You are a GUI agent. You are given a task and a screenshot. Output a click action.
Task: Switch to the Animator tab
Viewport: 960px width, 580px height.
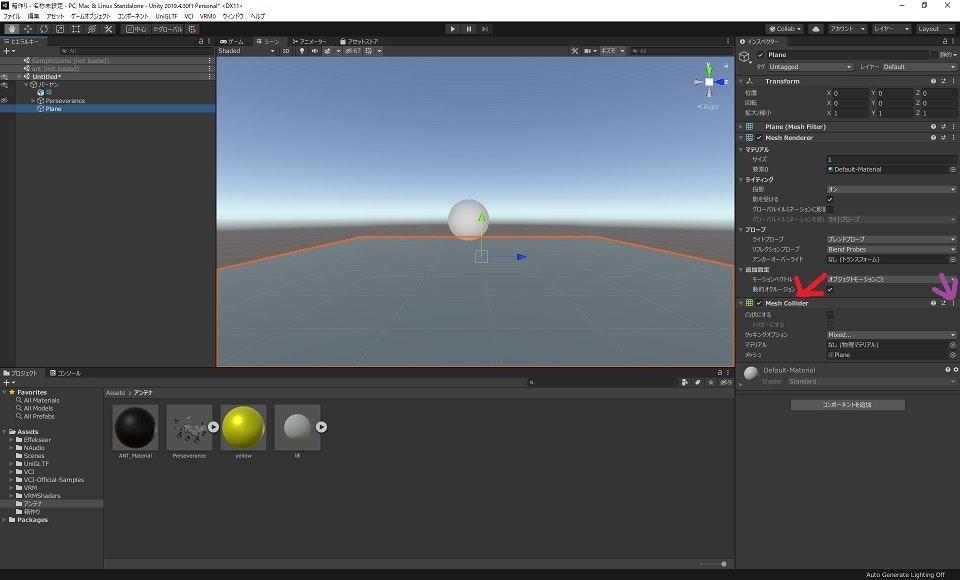coord(310,41)
